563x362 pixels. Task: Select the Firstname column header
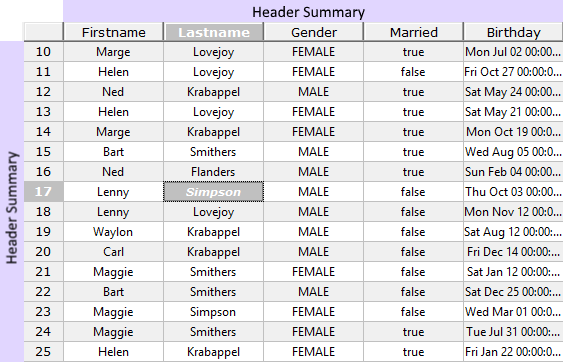click(x=113, y=32)
